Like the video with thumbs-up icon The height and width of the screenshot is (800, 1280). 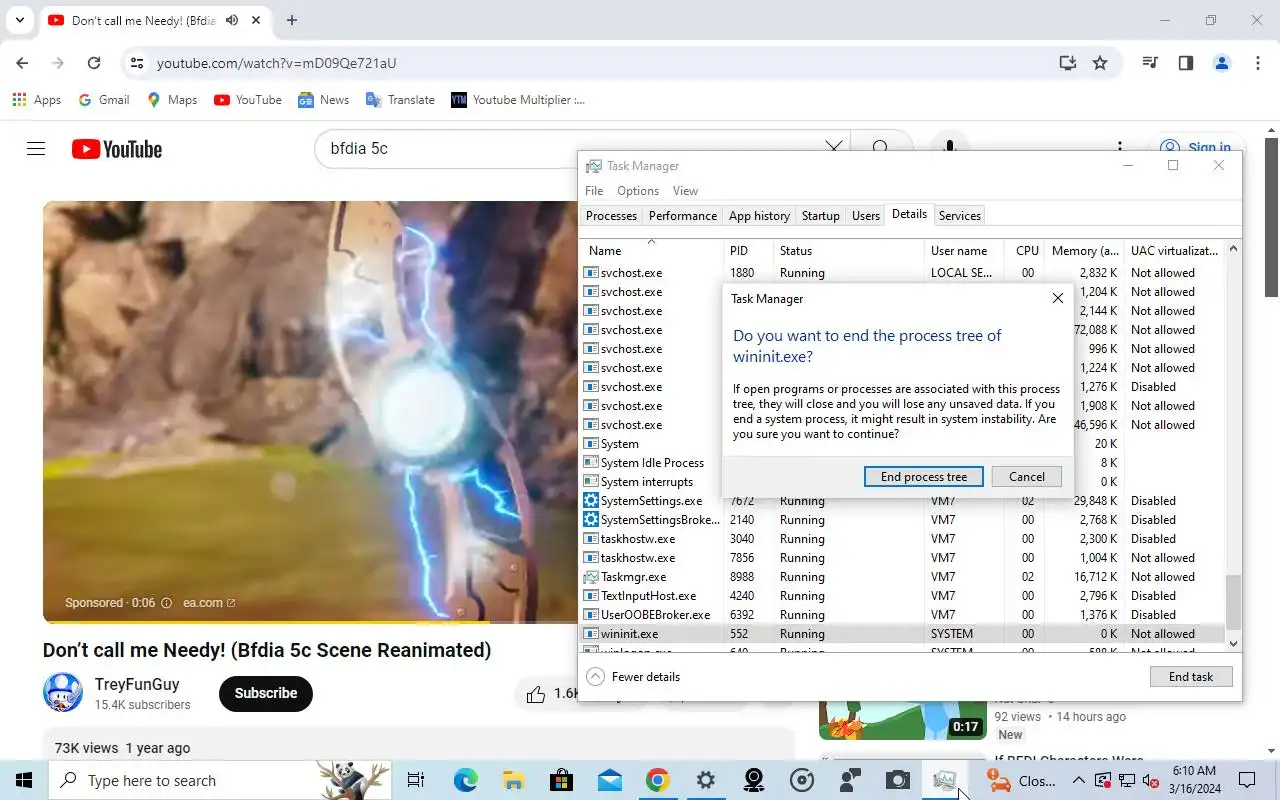click(x=536, y=693)
